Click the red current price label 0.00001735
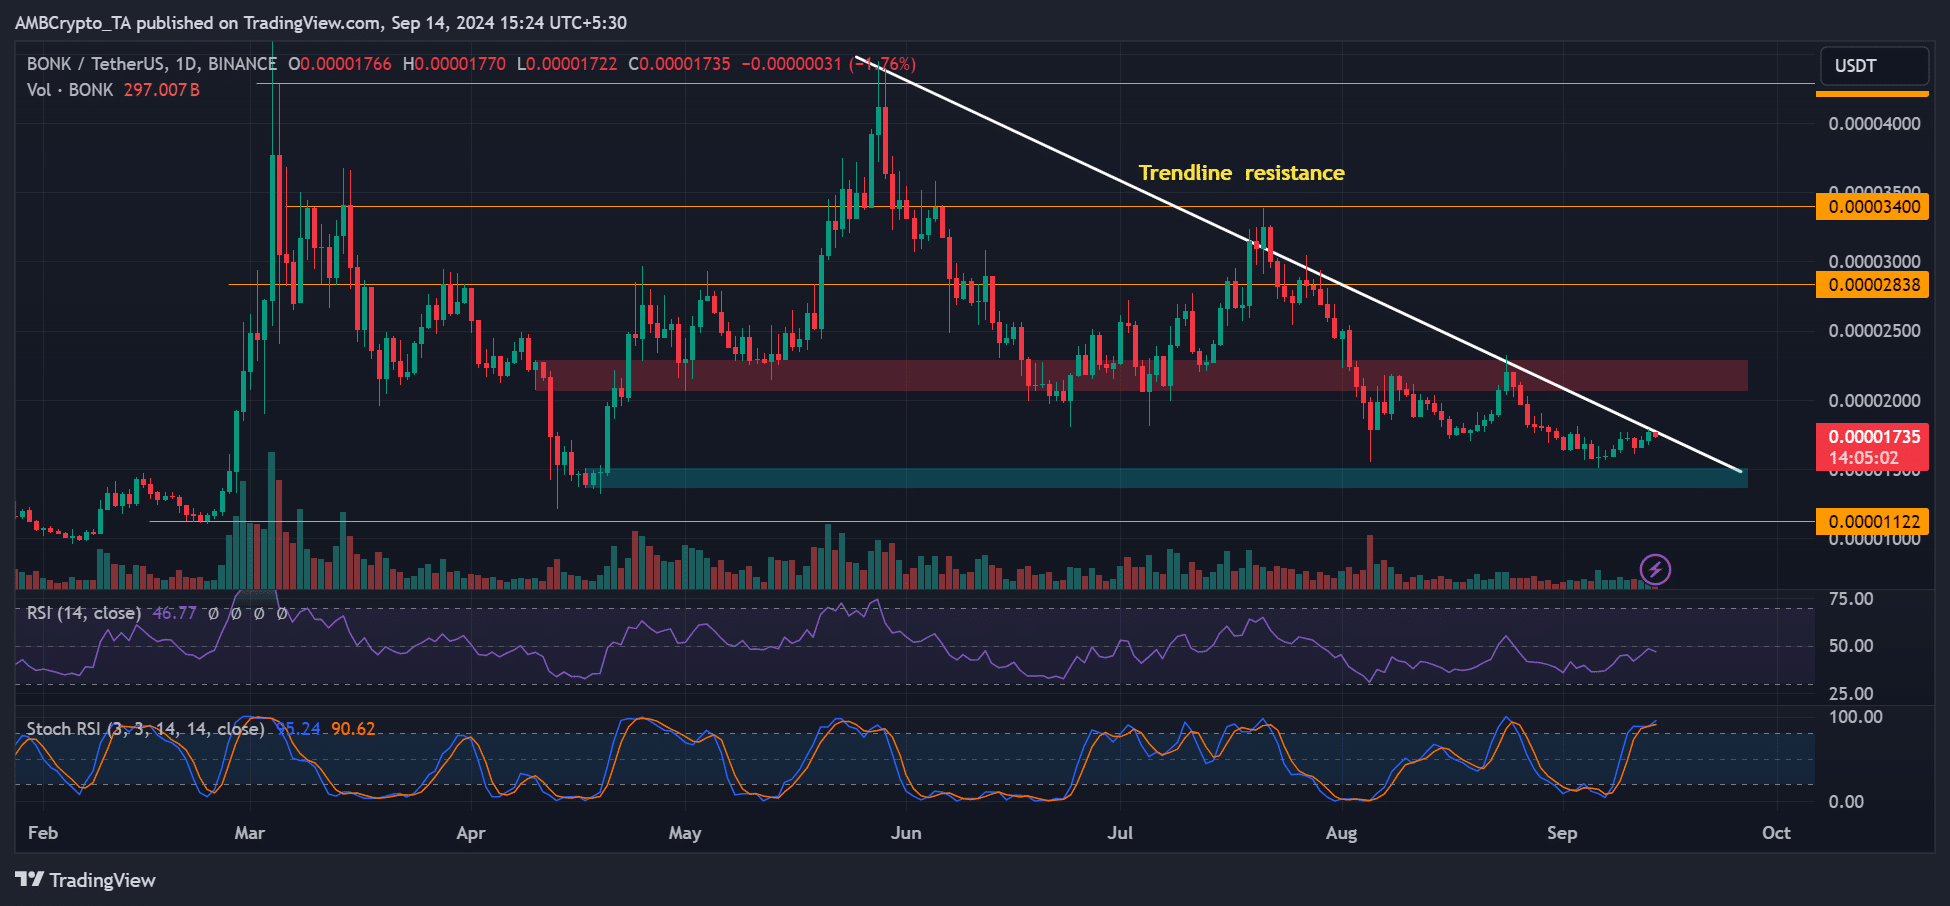This screenshot has width=1950, height=906. (x=1872, y=437)
